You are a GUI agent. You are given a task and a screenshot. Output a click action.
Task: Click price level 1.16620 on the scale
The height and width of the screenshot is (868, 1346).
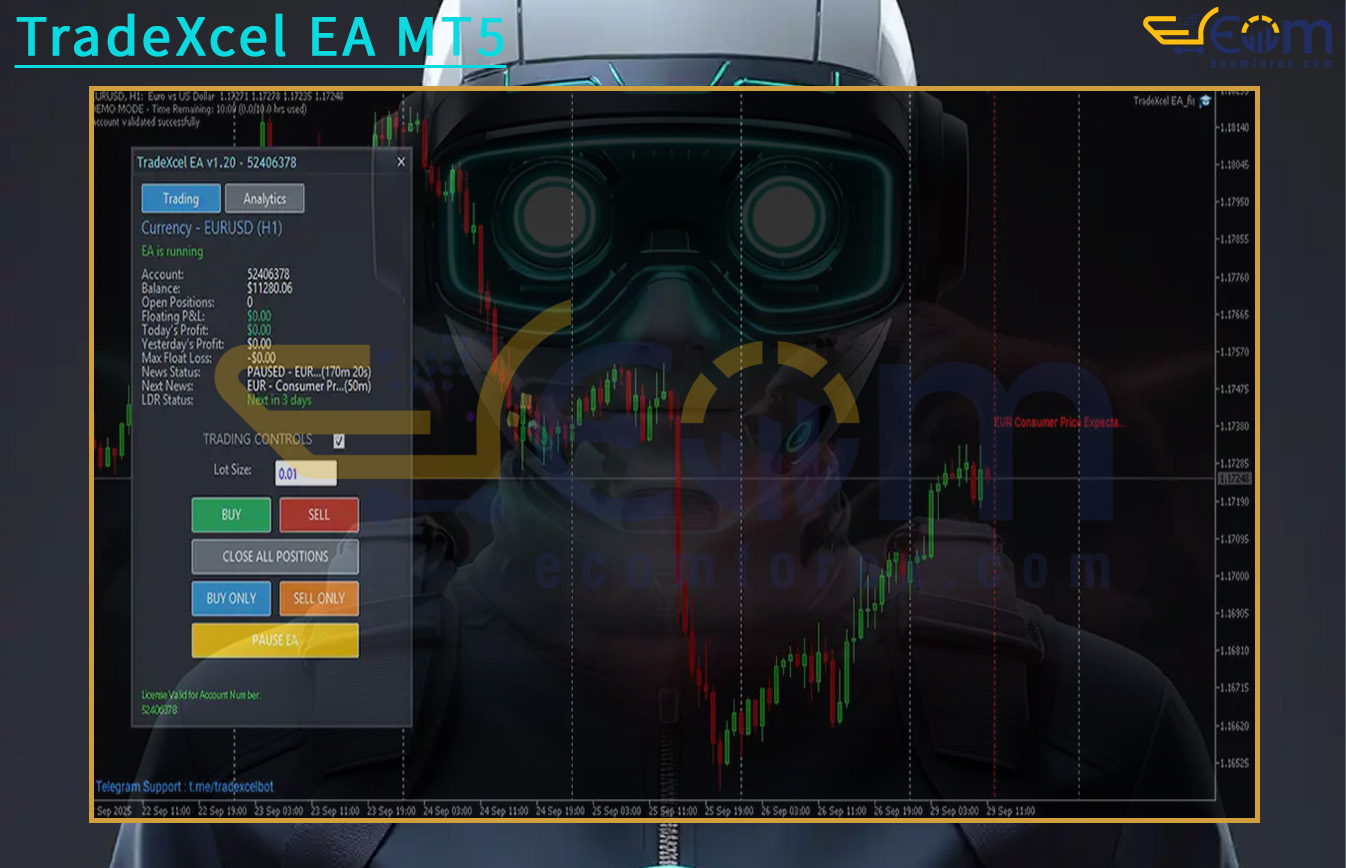1237,726
